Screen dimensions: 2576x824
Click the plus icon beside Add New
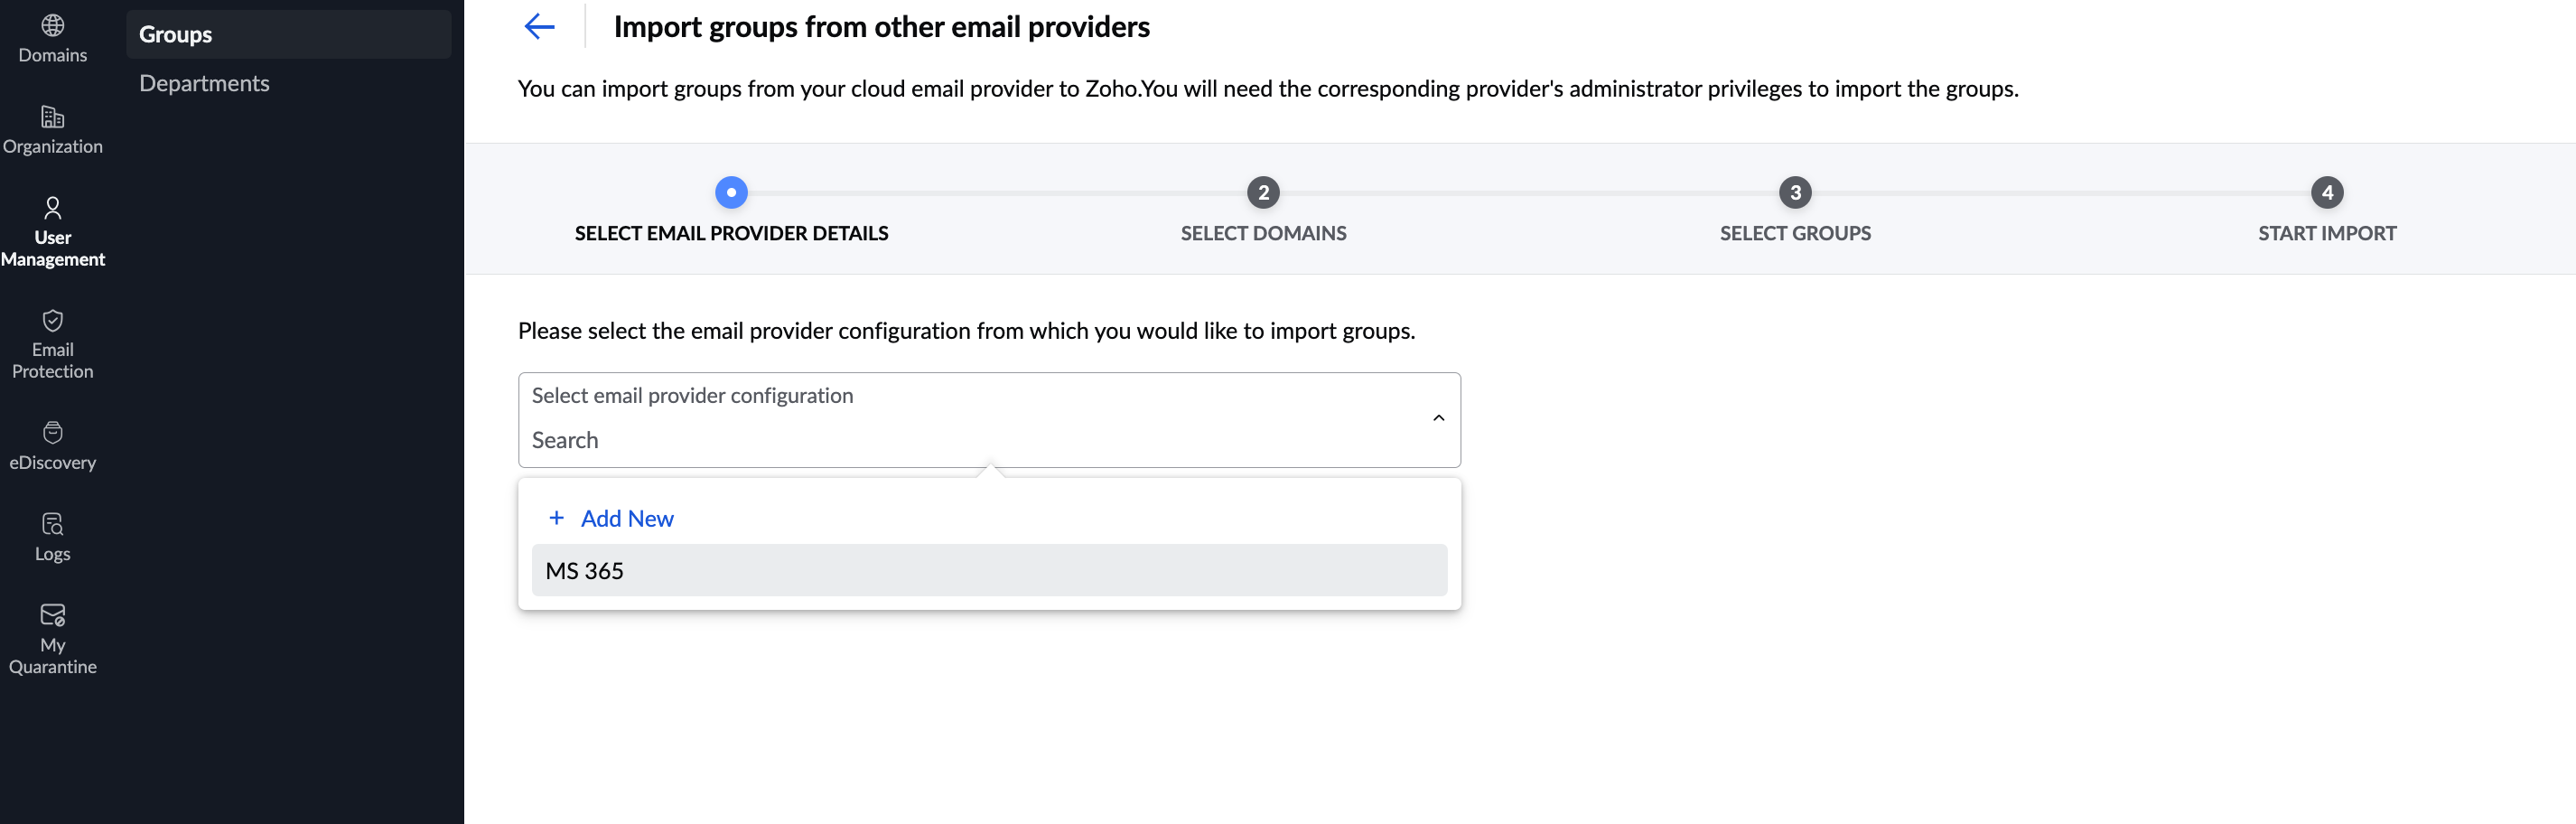pos(557,518)
